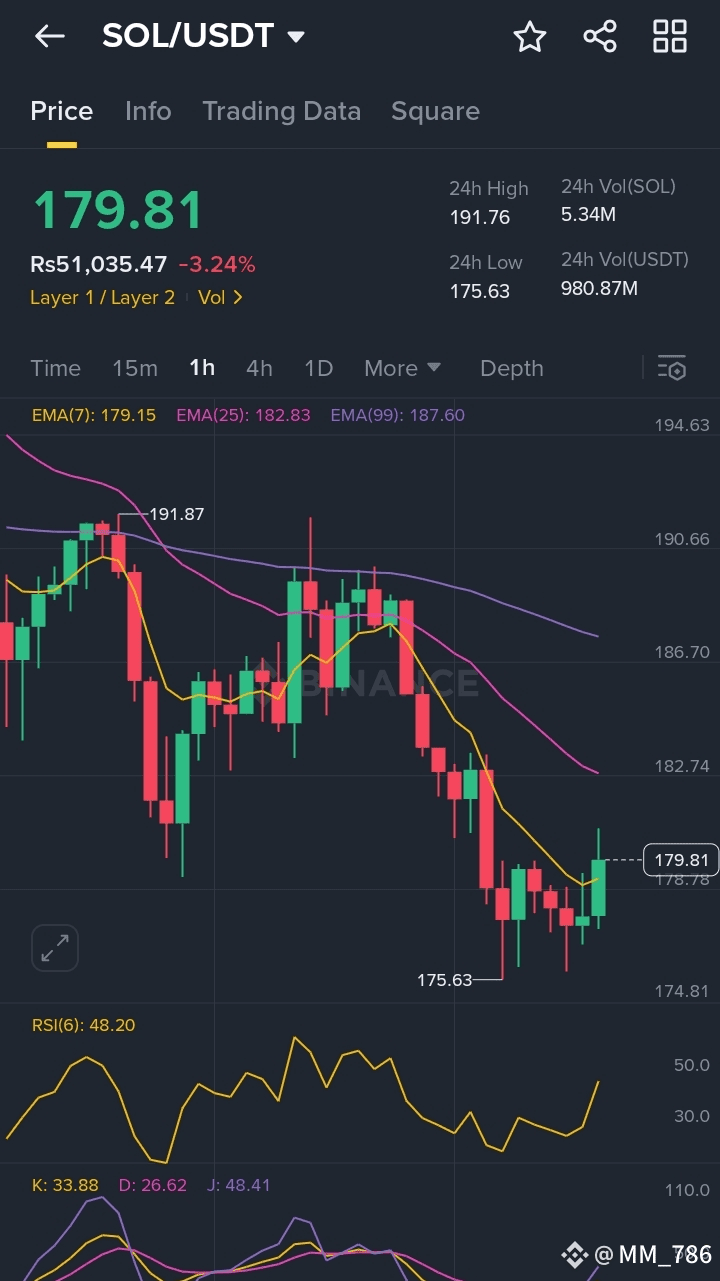This screenshot has height=1281, width=720.
Task: Open the Vol tag link with chevron
Action: point(220,297)
